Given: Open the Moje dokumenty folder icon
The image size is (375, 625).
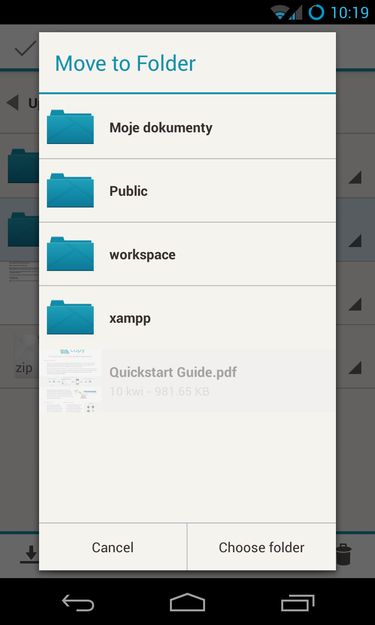Looking at the screenshot, I should pos(70,127).
